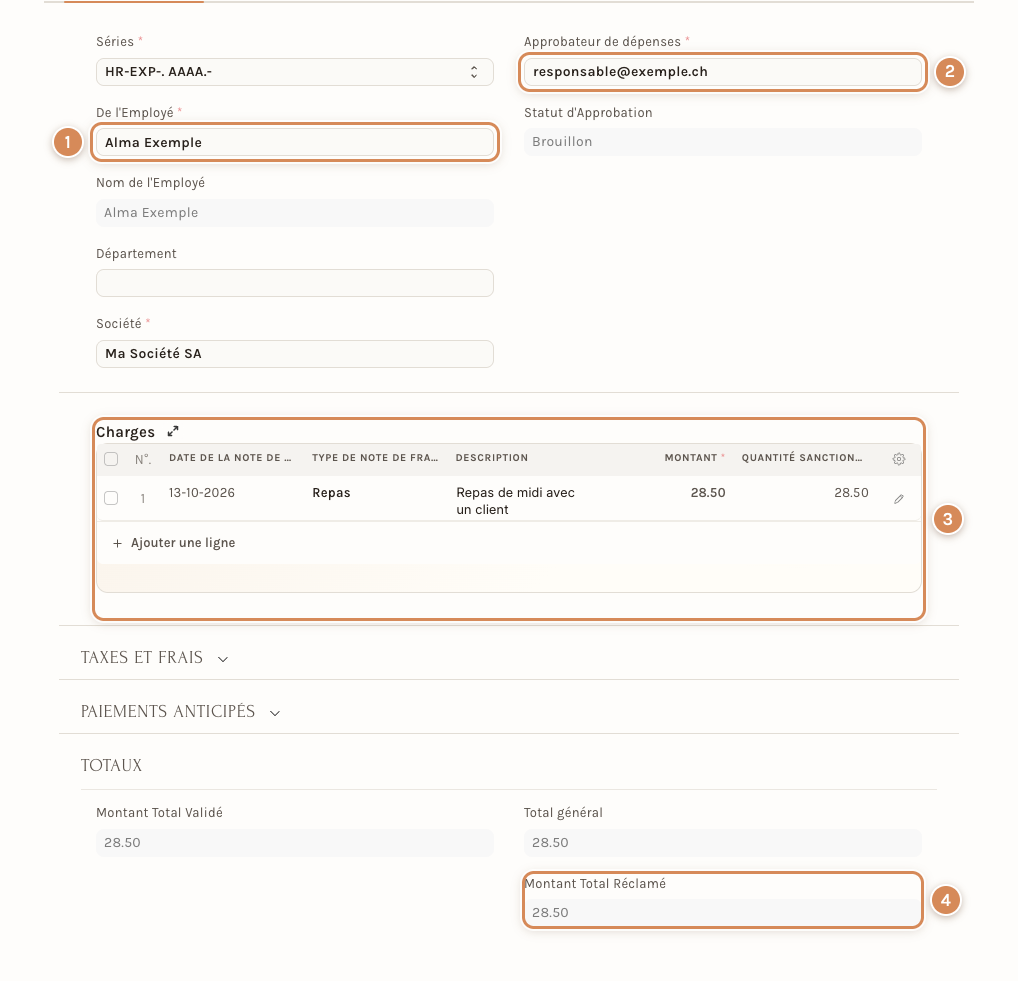Click the De l'Employé field Alma Exemple
The width and height of the screenshot is (1018, 981).
pyautogui.click(x=295, y=143)
